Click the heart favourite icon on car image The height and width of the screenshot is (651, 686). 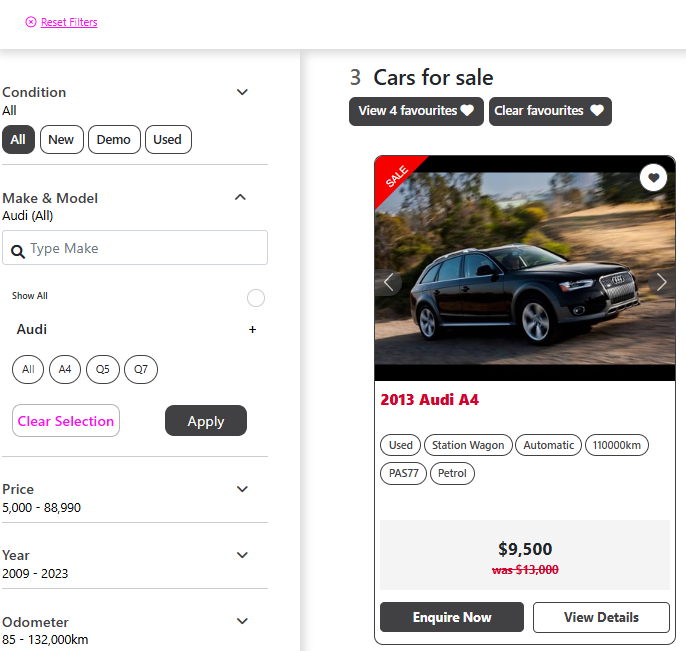[x=653, y=178]
